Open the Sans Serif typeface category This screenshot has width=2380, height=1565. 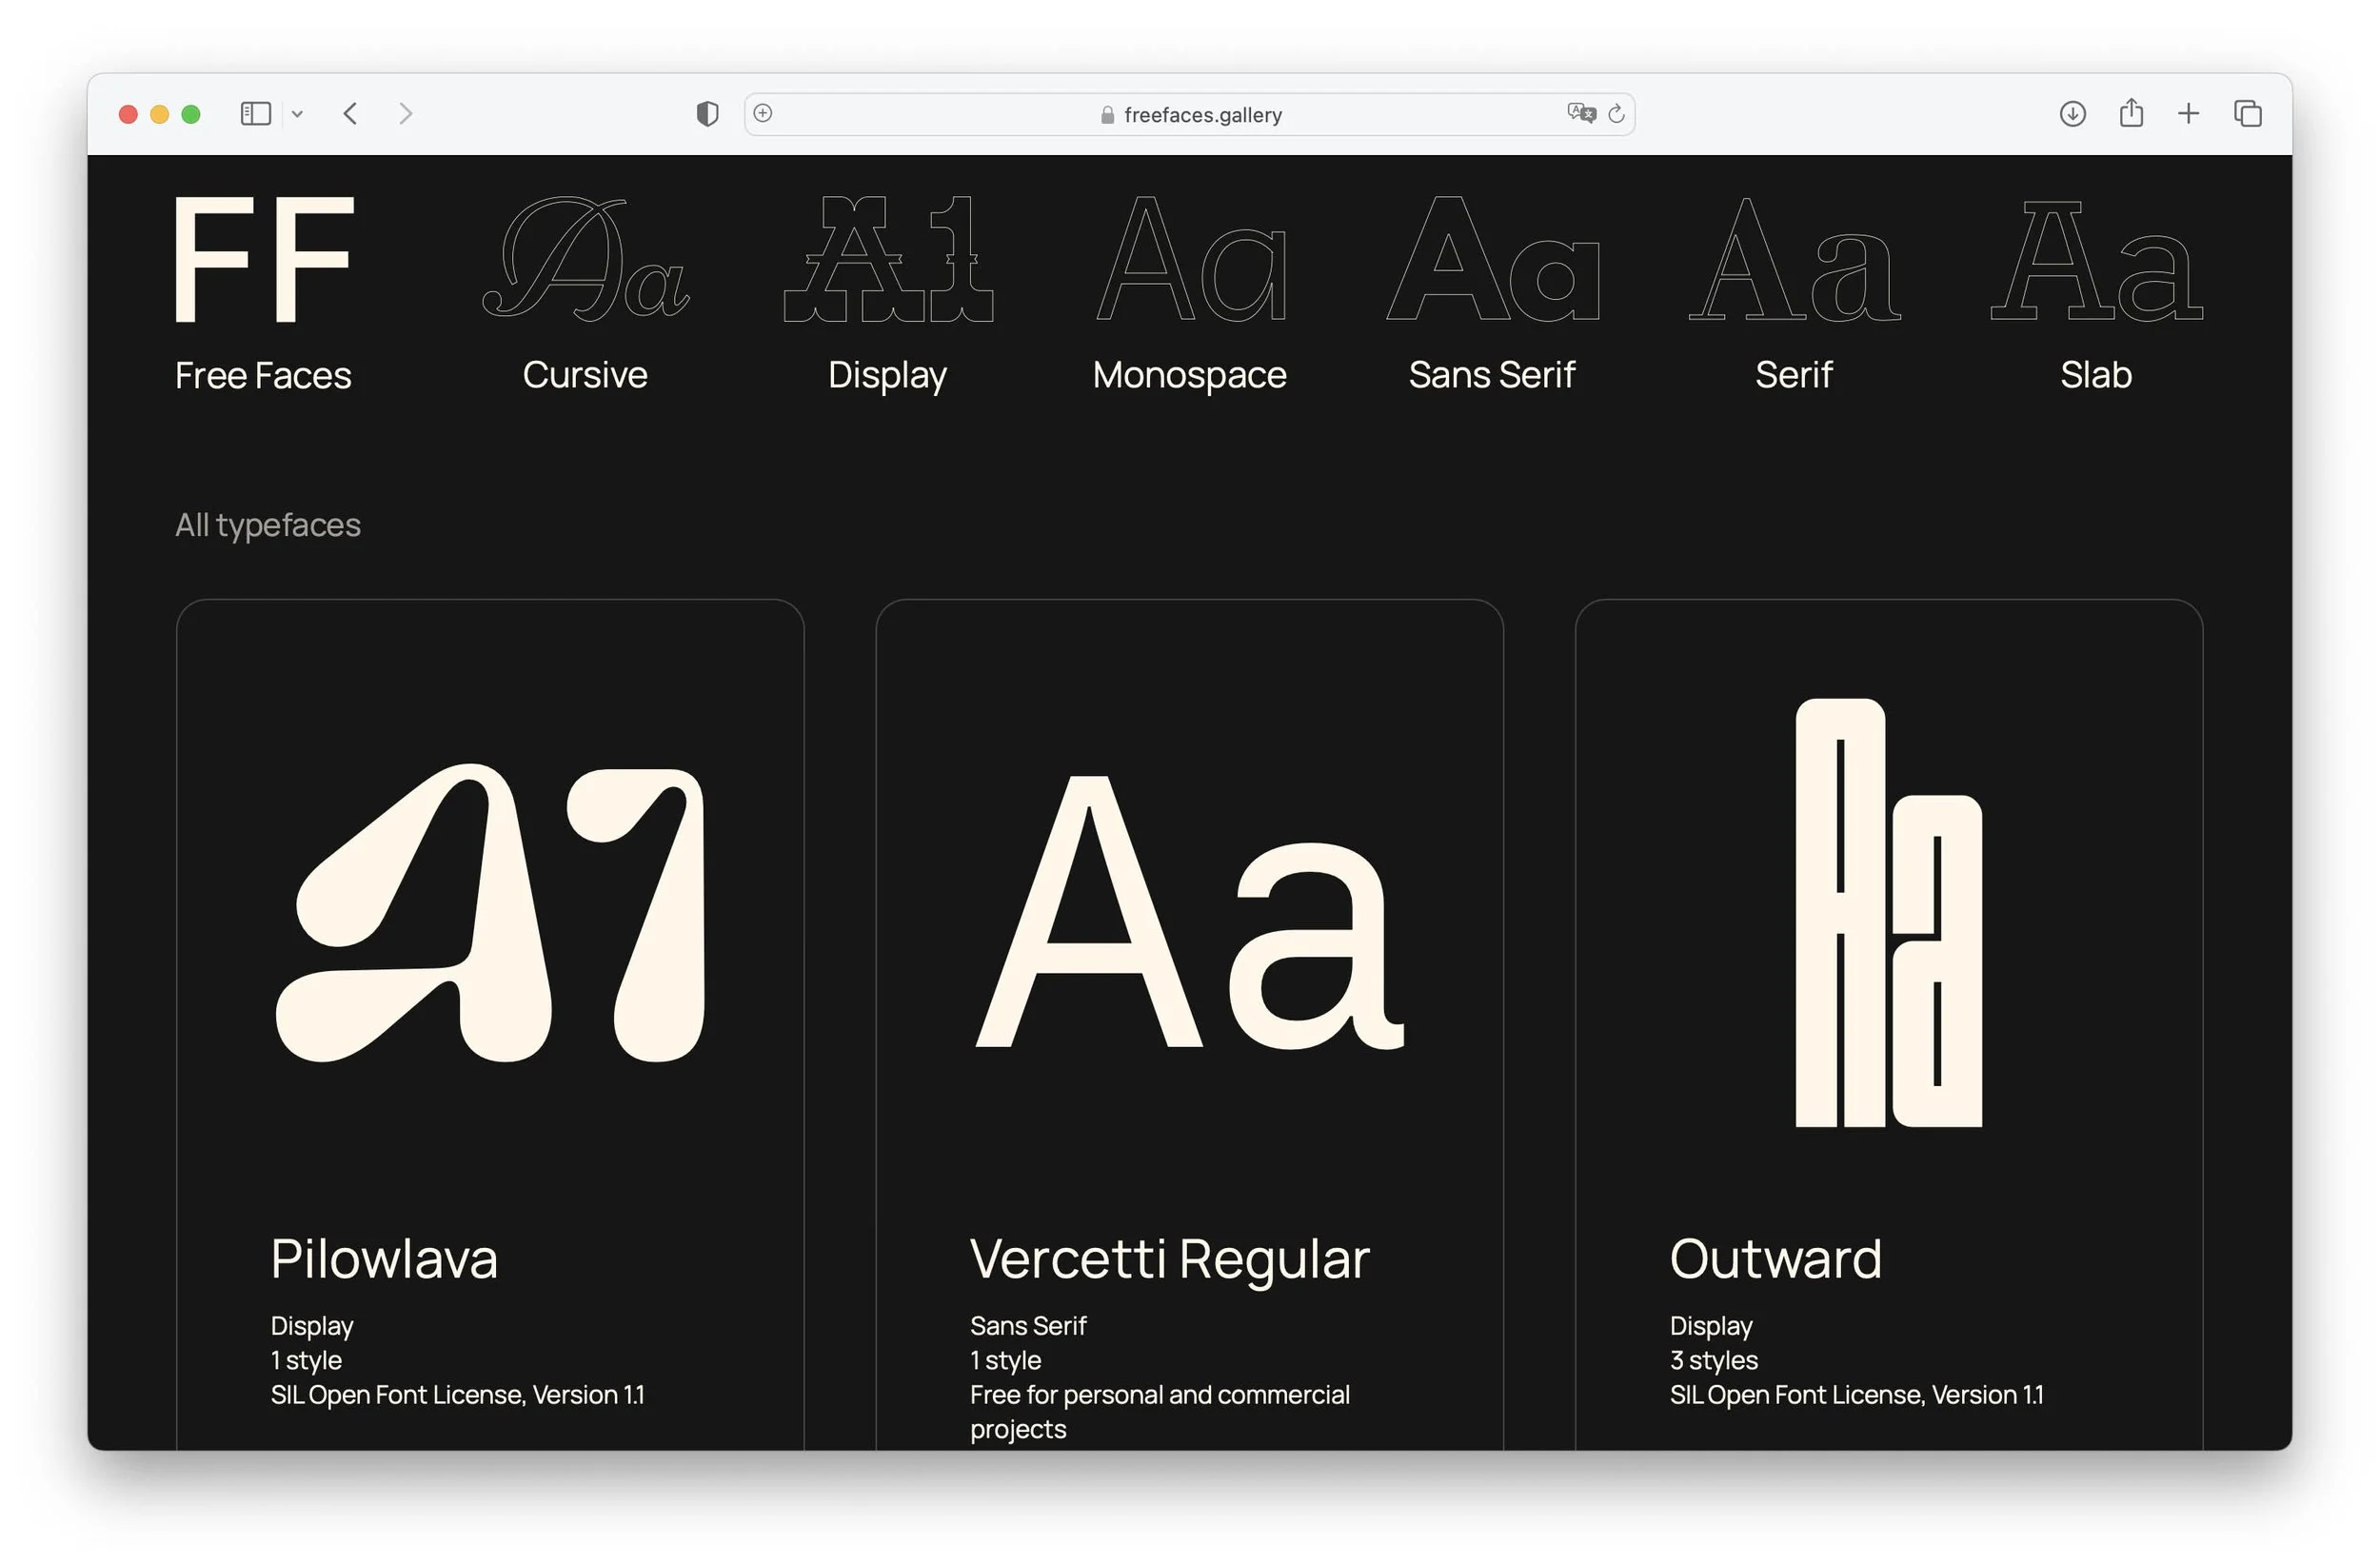(1492, 290)
